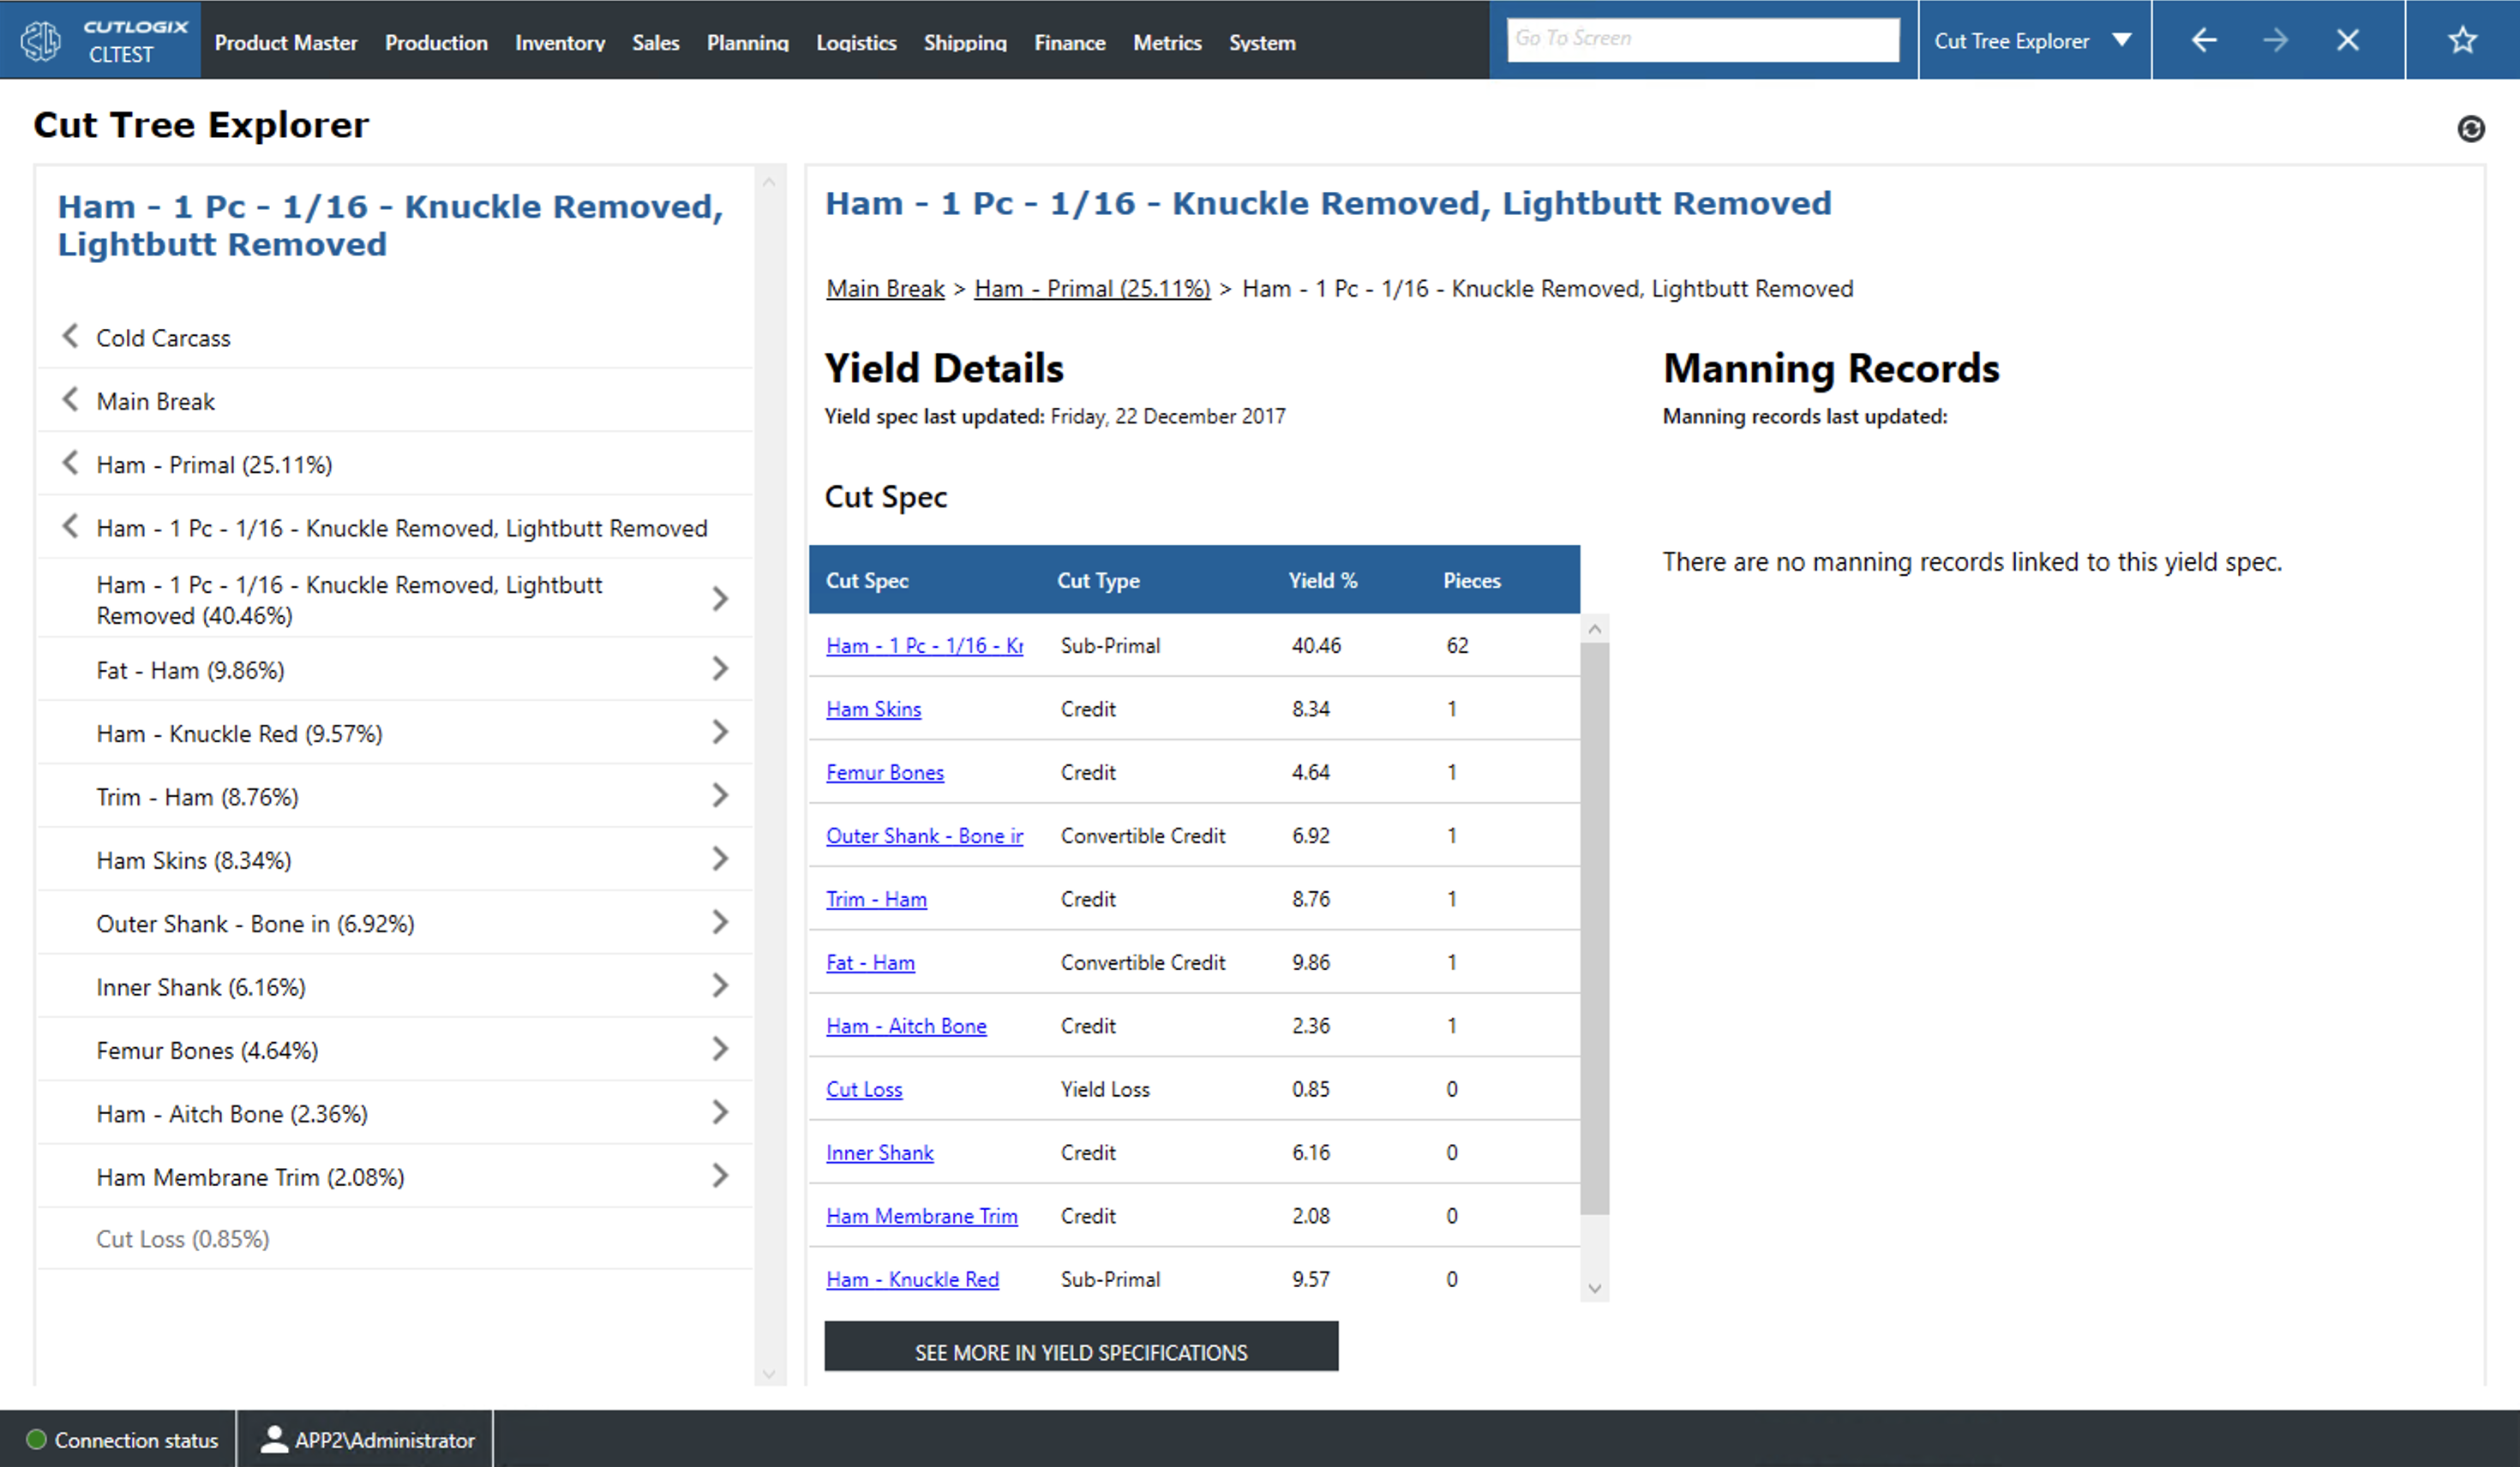
Task: Navigate forward using the right arrow icon
Action: click(2276, 40)
